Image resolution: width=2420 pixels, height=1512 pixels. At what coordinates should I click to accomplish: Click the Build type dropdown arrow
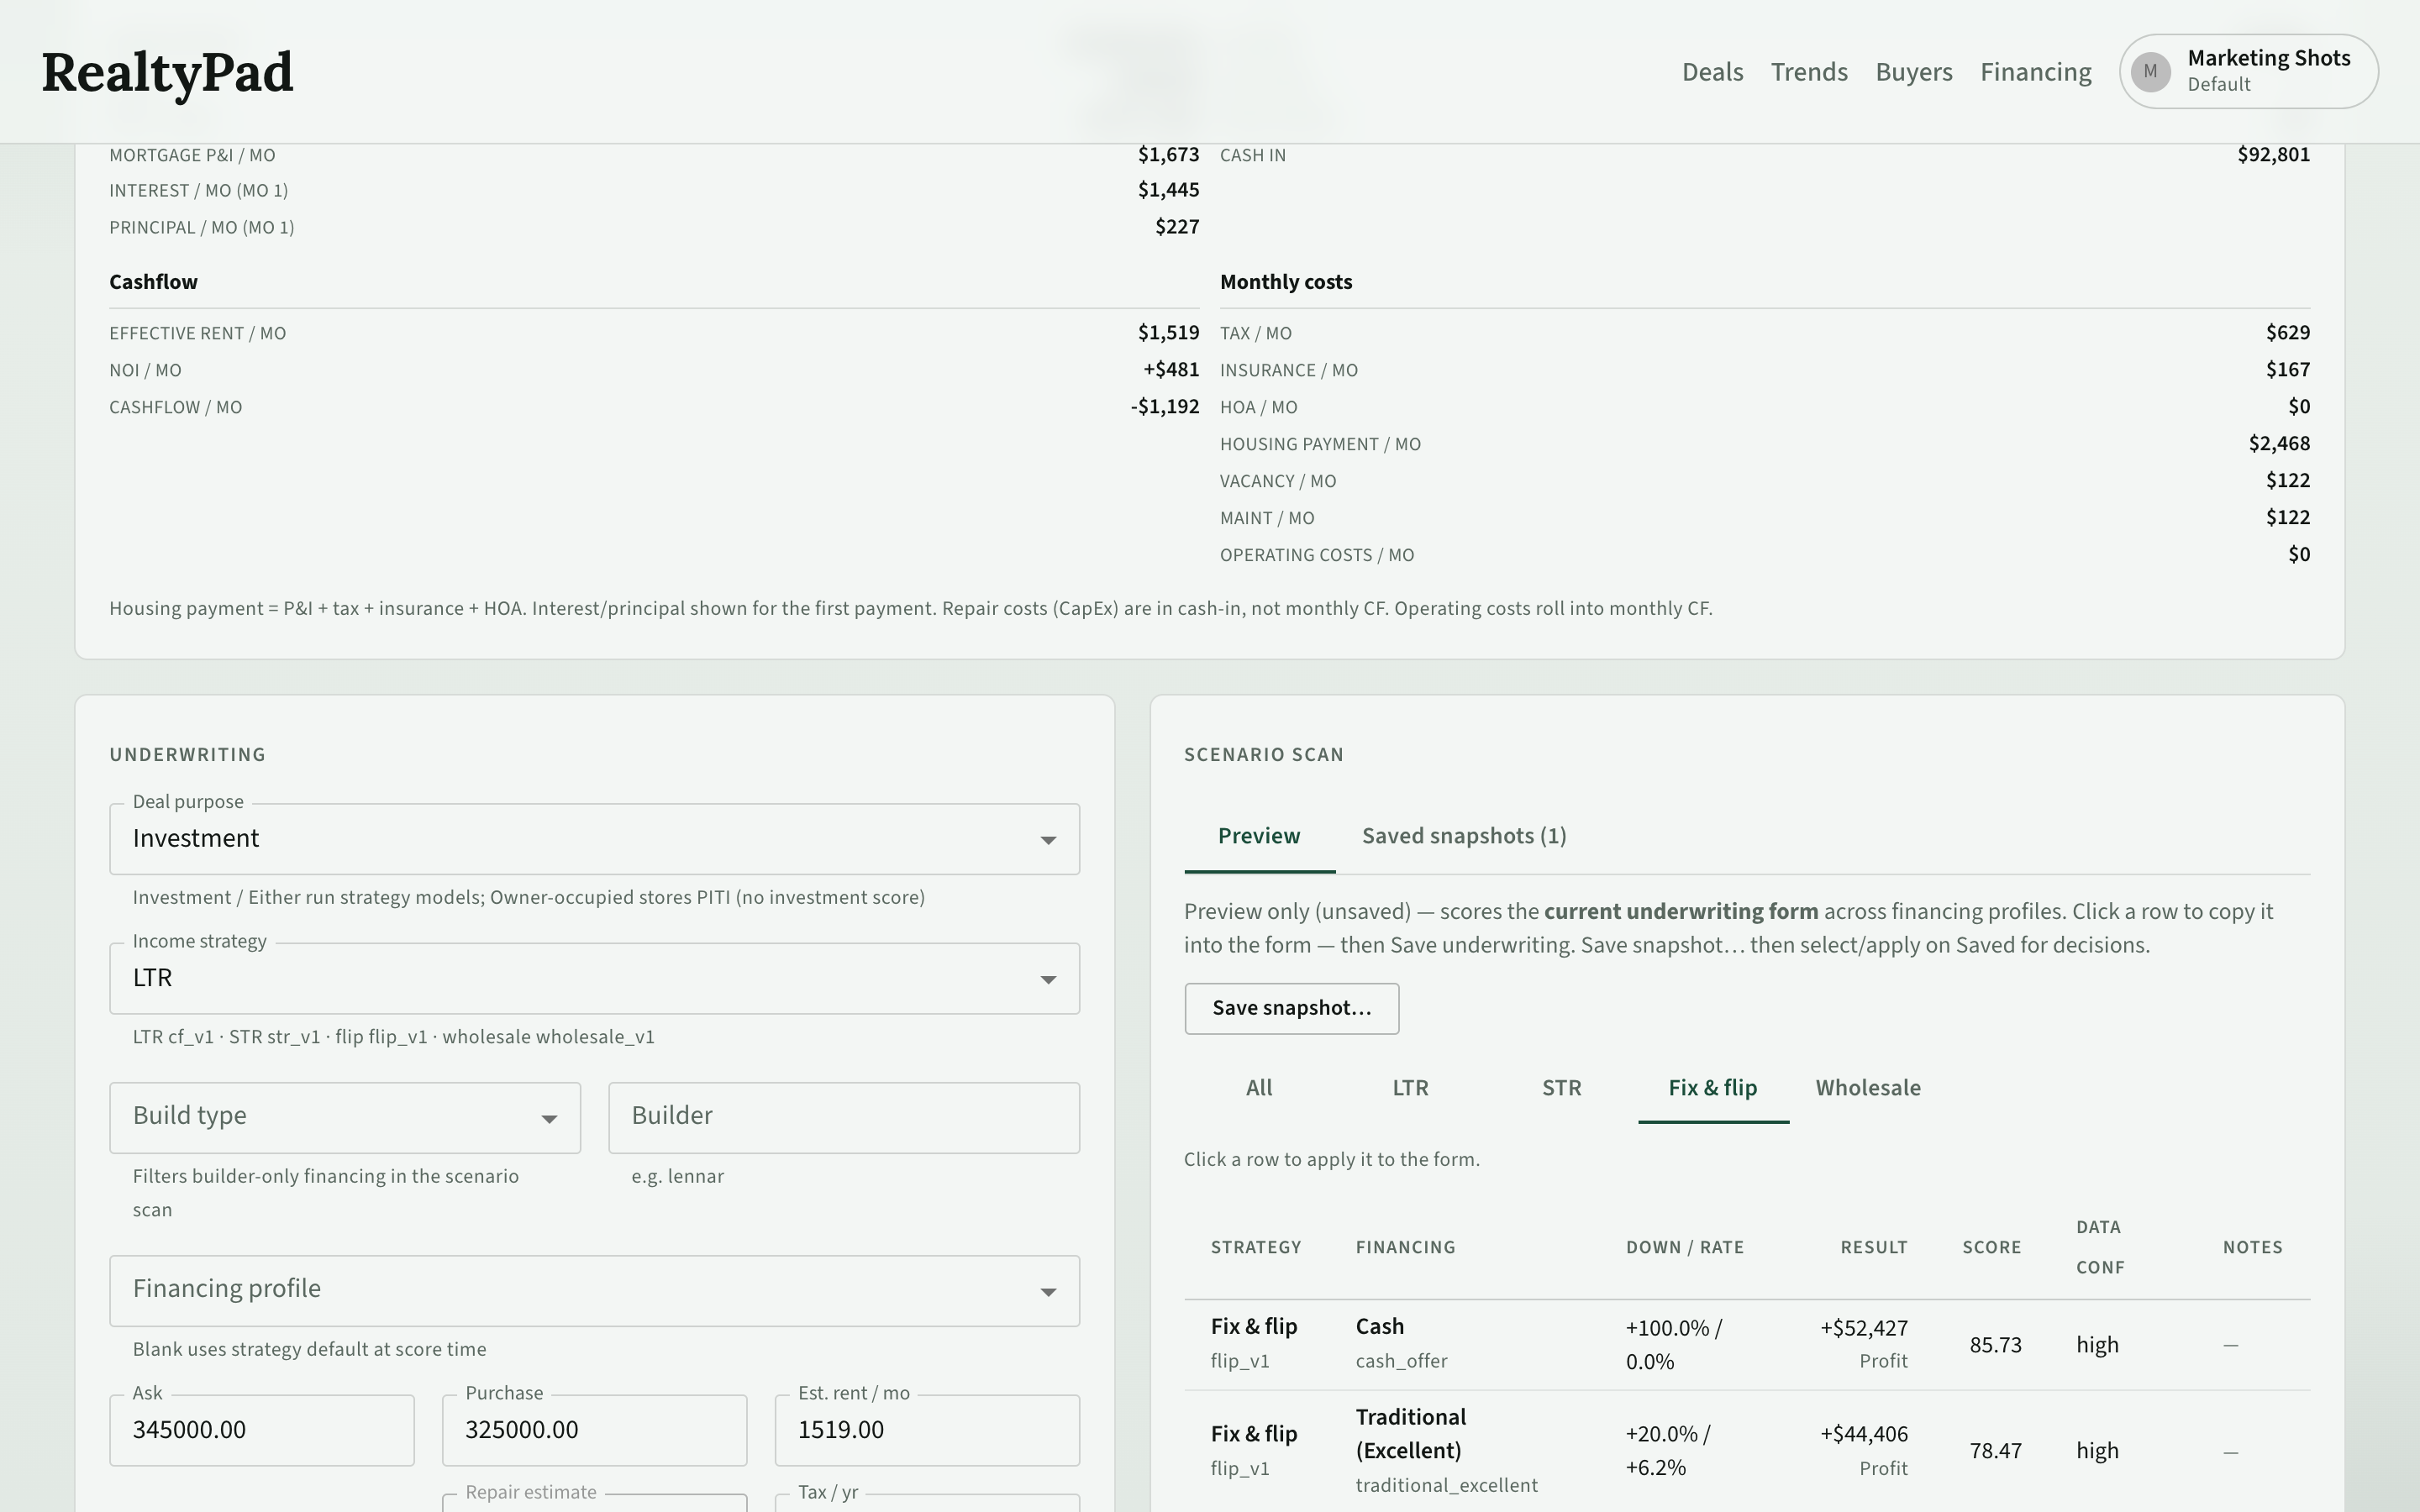[x=549, y=1119]
